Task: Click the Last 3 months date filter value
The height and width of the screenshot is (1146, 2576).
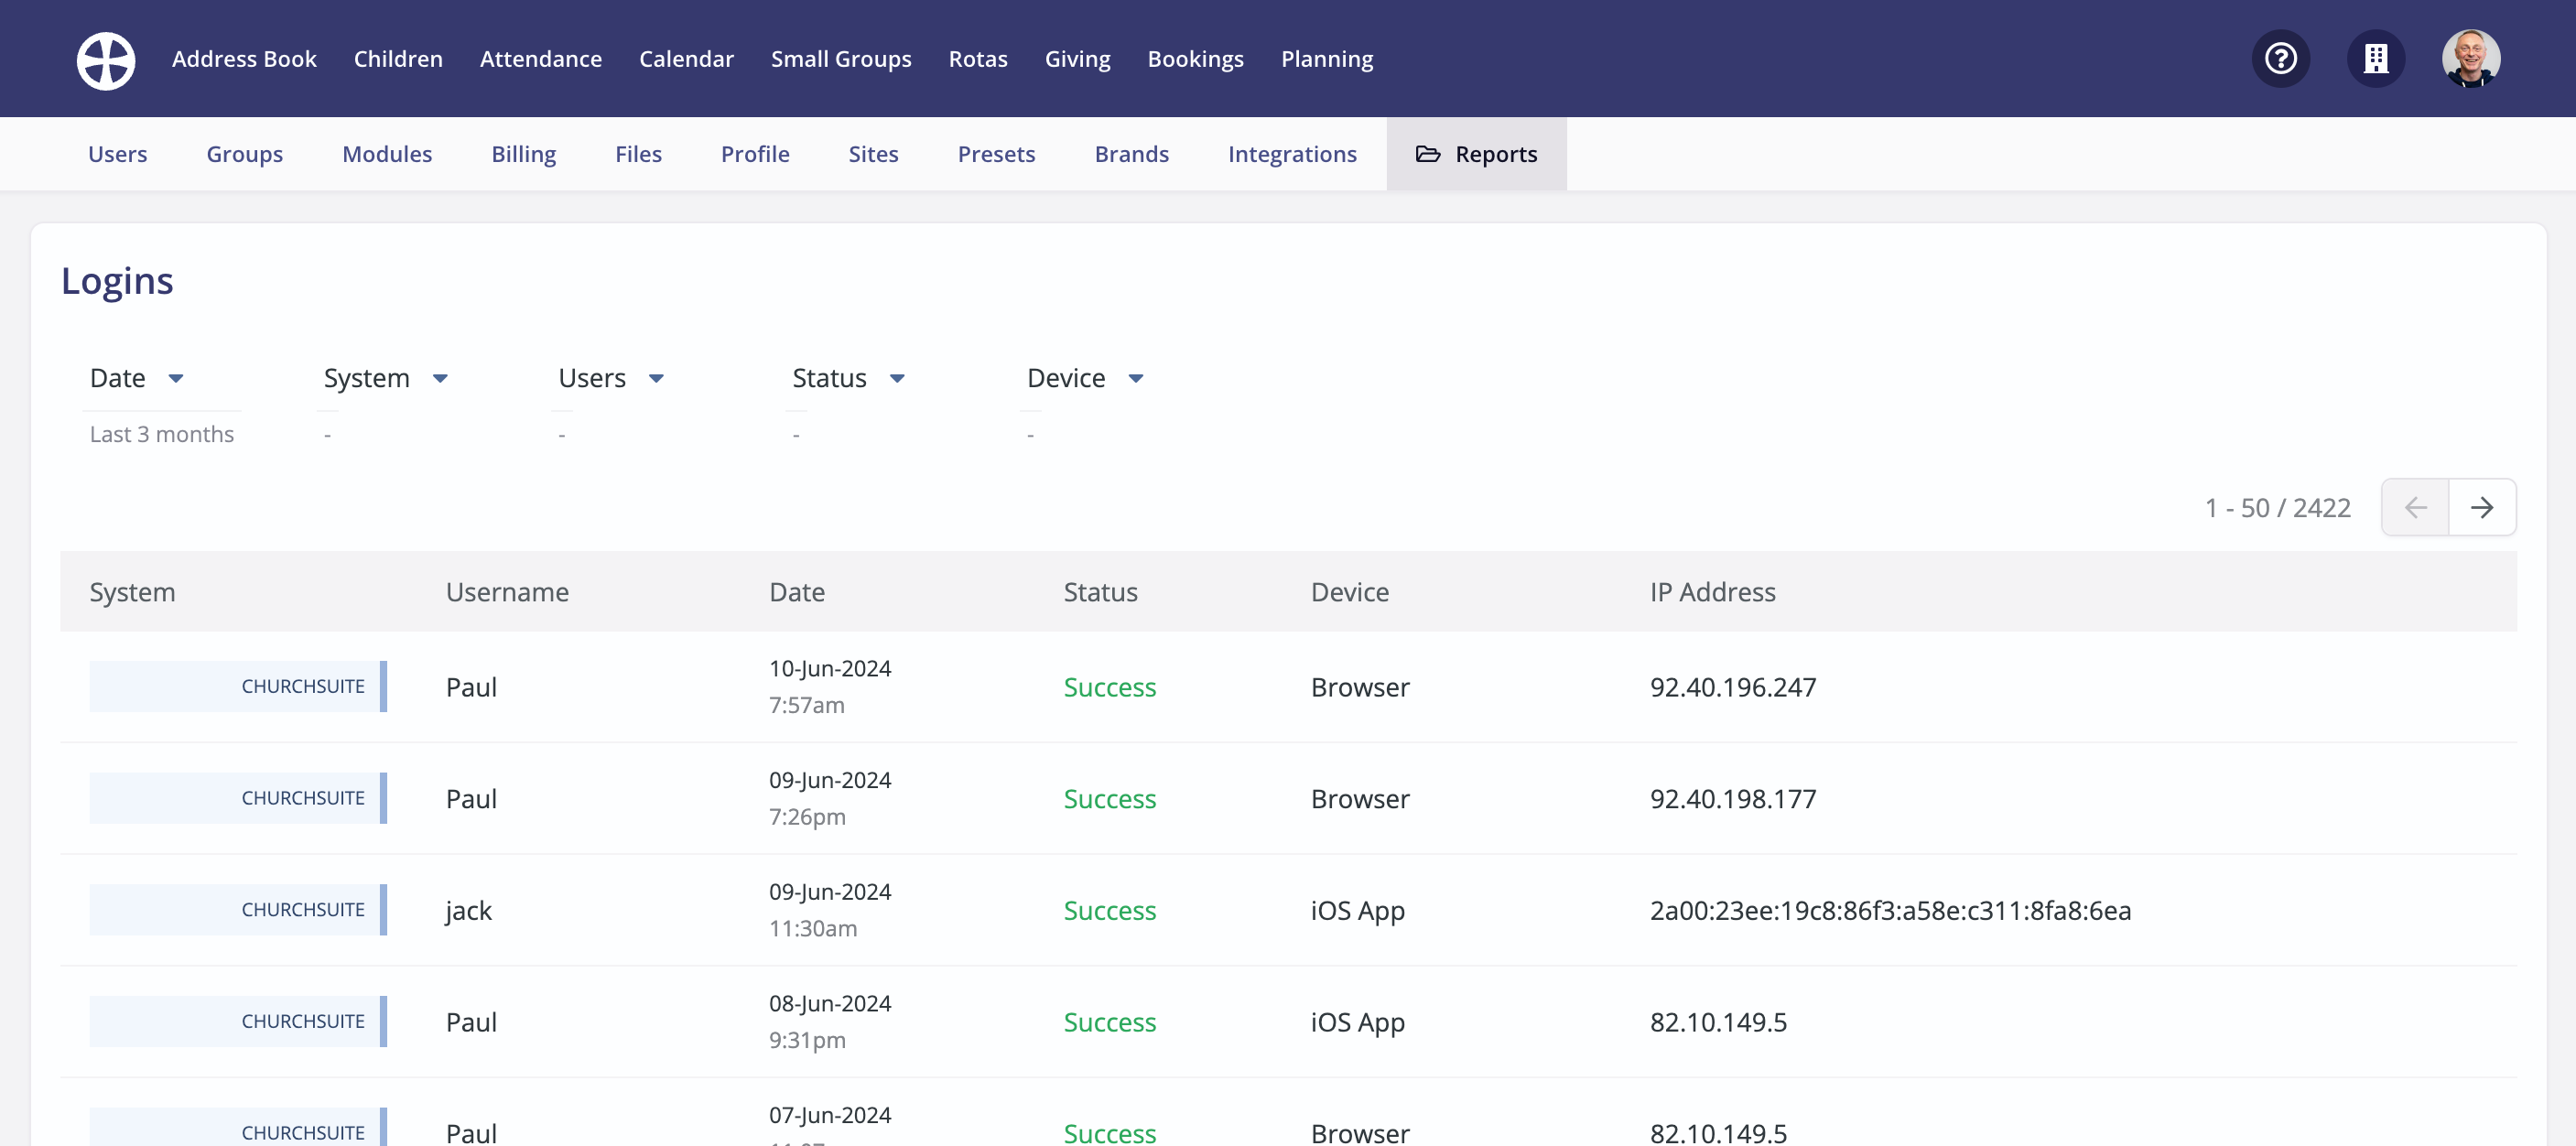Action: pyautogui.click(x=161, y=433)
